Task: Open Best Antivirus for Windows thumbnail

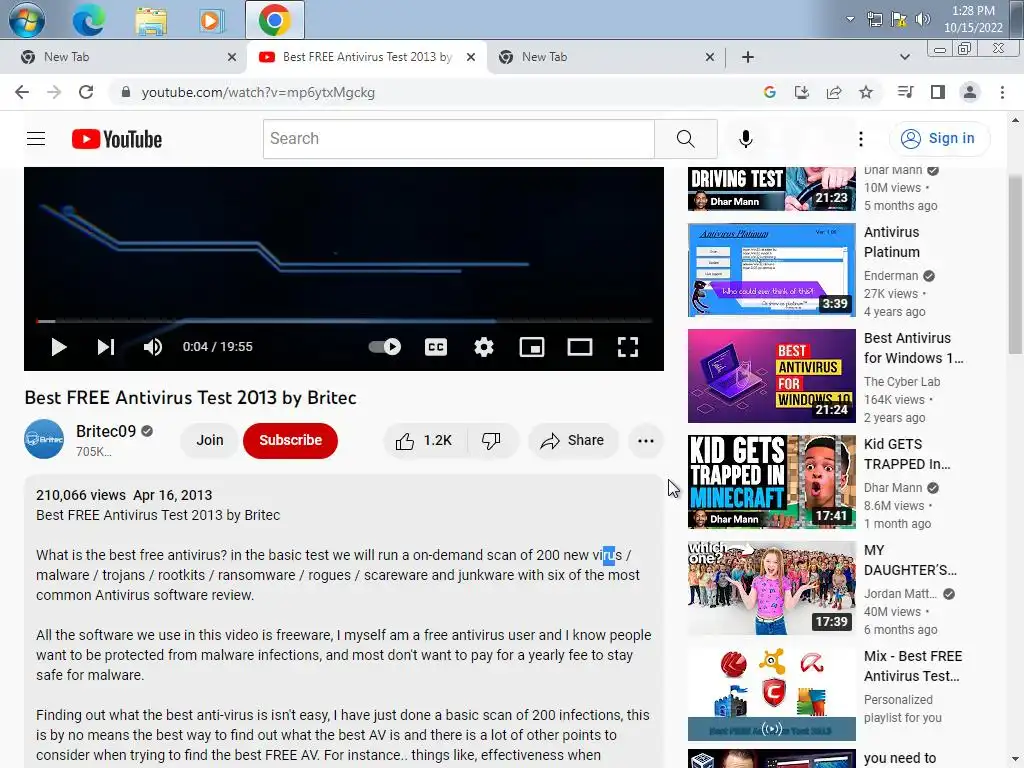Action: point(771,376)
